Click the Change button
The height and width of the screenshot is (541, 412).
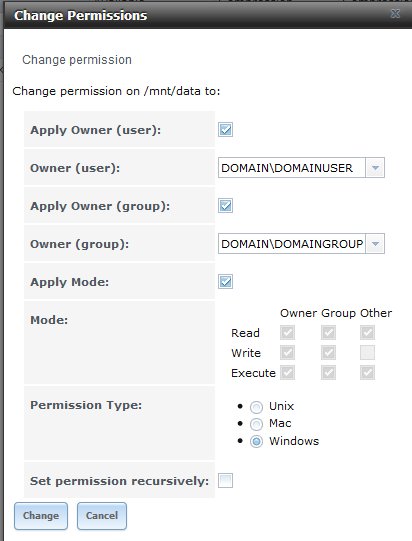pyautogui.click(x=41, y=516)
